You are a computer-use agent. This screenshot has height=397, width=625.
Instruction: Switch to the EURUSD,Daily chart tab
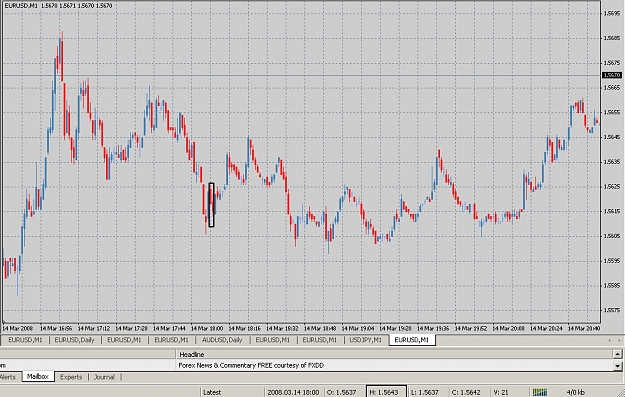click(75, 340)
